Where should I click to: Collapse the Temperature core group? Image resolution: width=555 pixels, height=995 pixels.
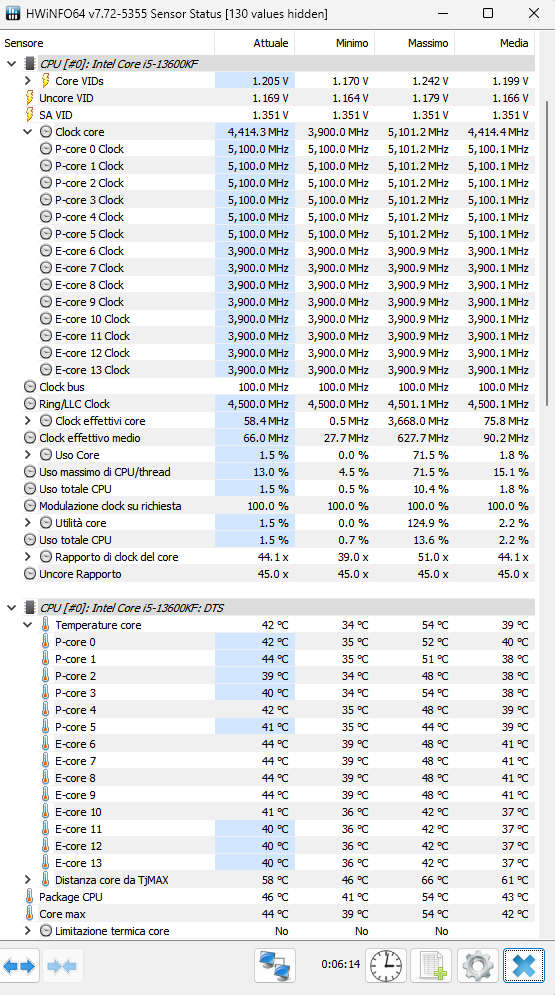(x=27, y=625)
